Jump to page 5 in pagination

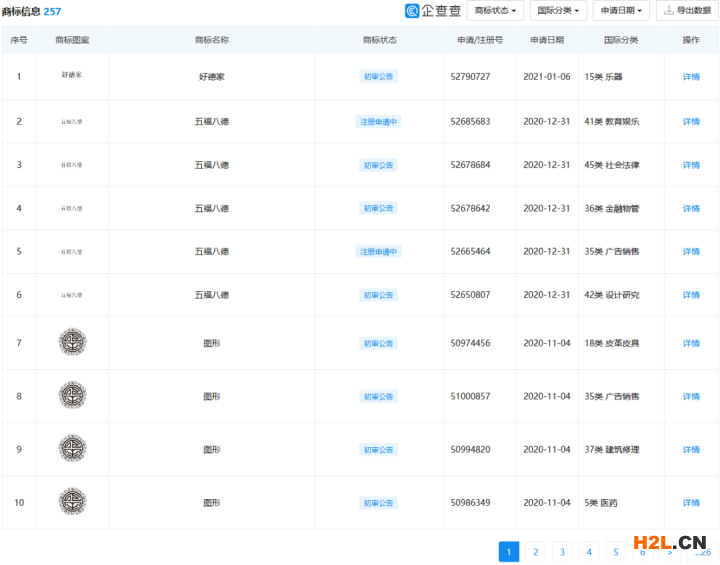617,552
